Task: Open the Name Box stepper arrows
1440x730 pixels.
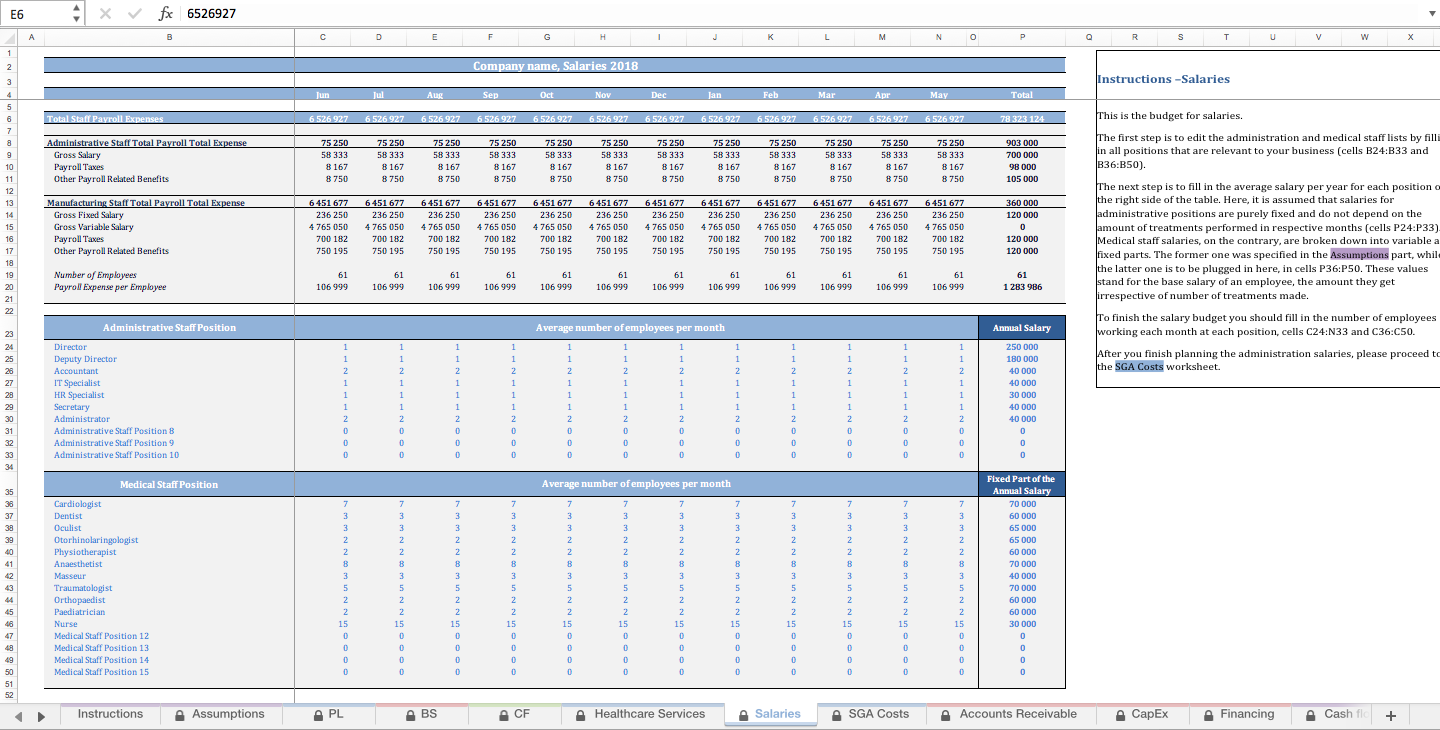Action: click(78, 14)
